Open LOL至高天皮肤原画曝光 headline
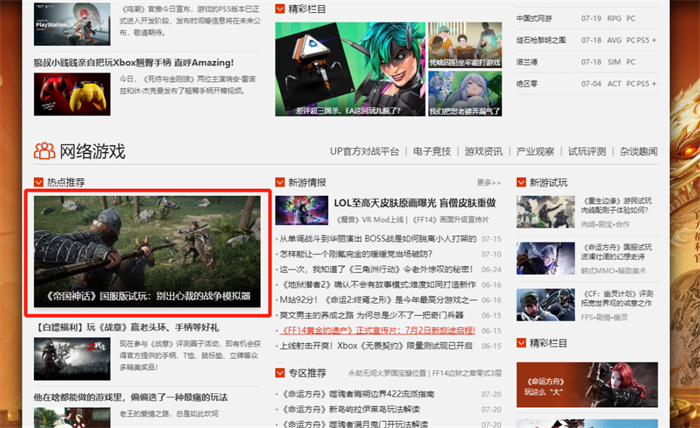700x428 pixels. point(415,203)
